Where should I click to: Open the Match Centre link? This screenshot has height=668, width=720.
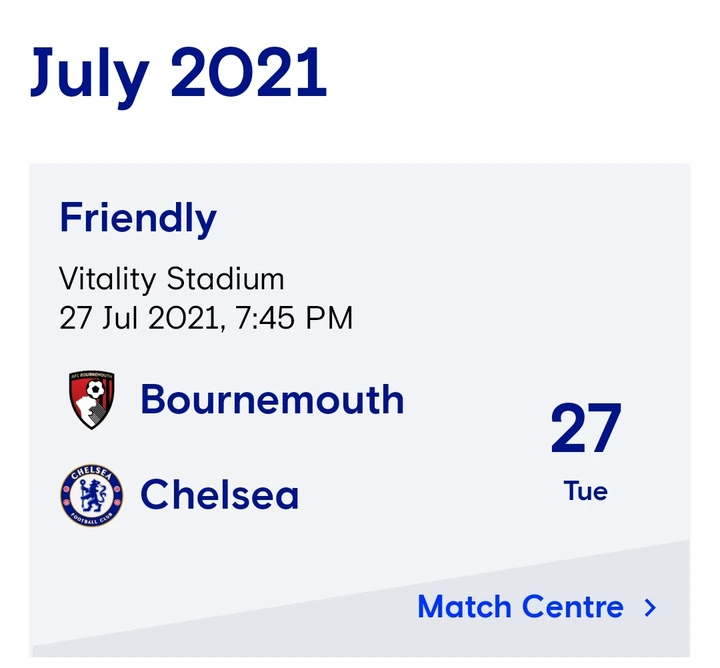point(520,607)
